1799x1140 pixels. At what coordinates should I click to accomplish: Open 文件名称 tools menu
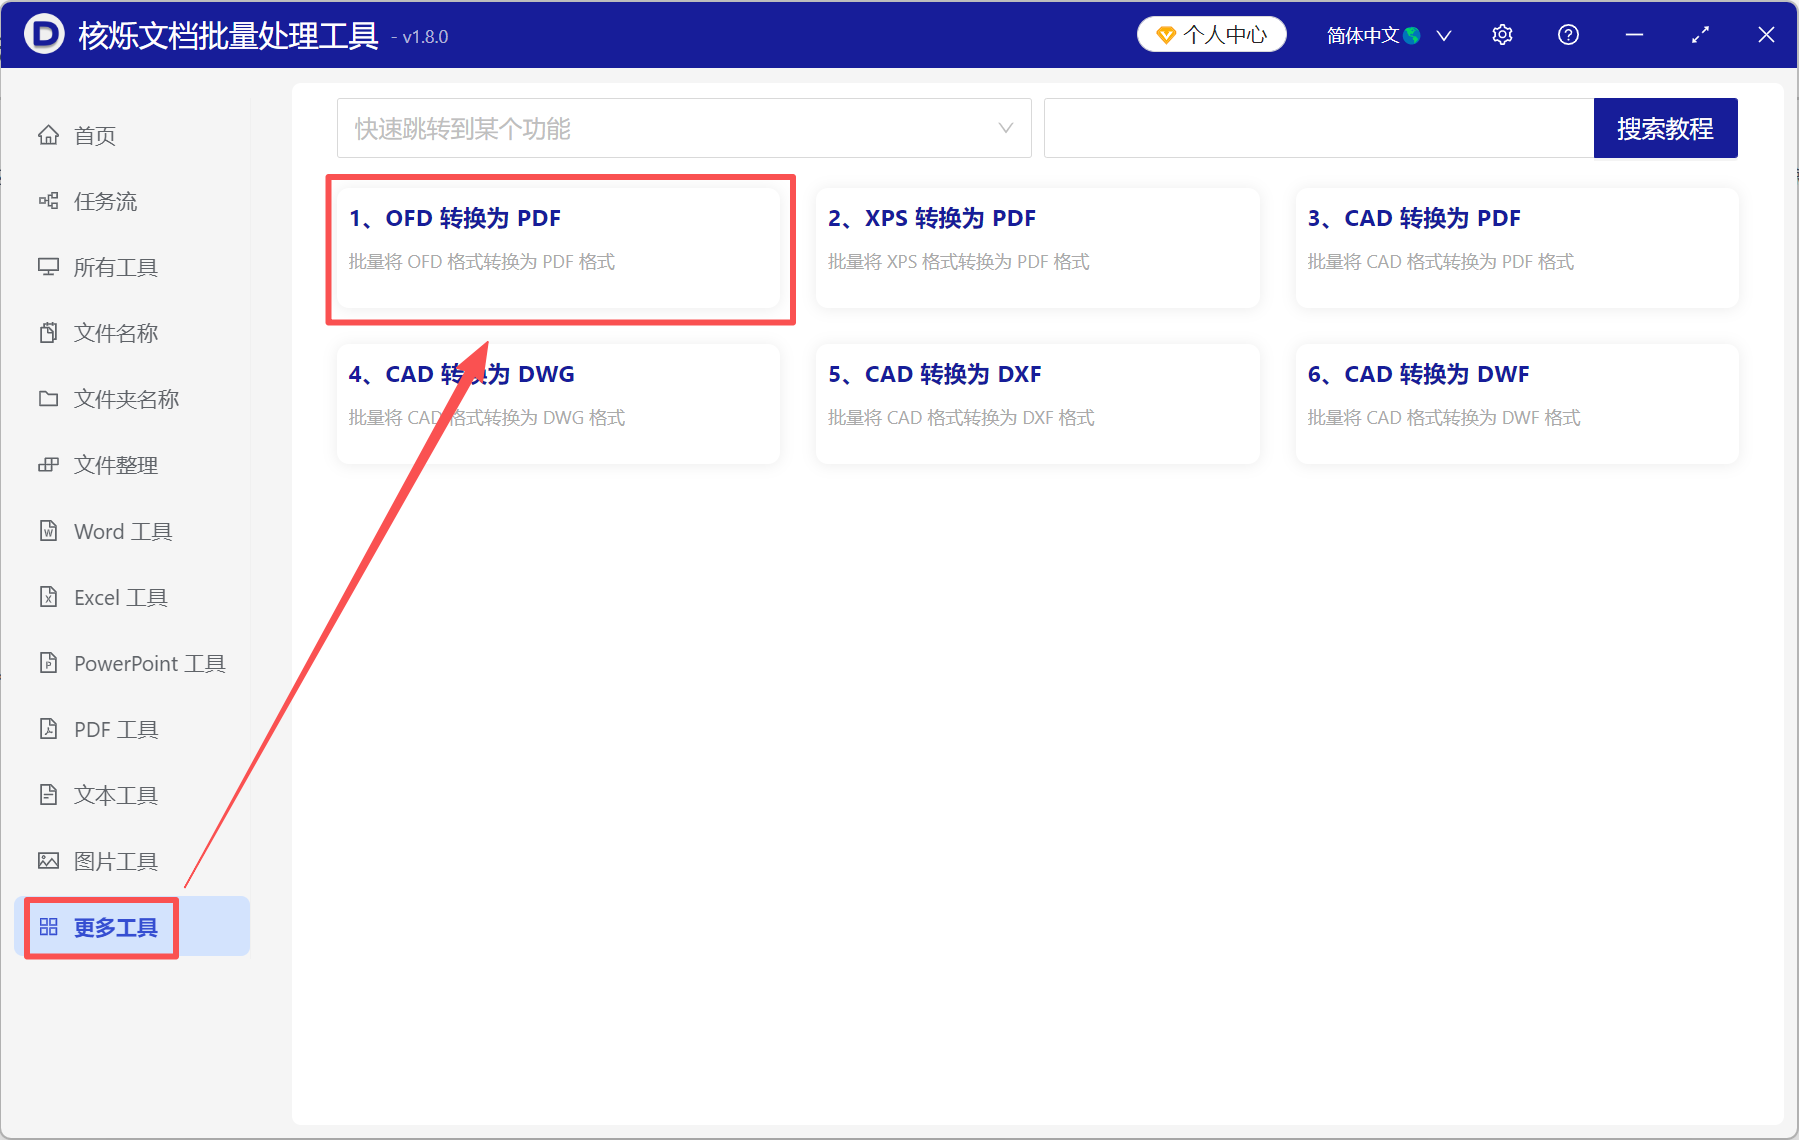[x=132, y=333]
